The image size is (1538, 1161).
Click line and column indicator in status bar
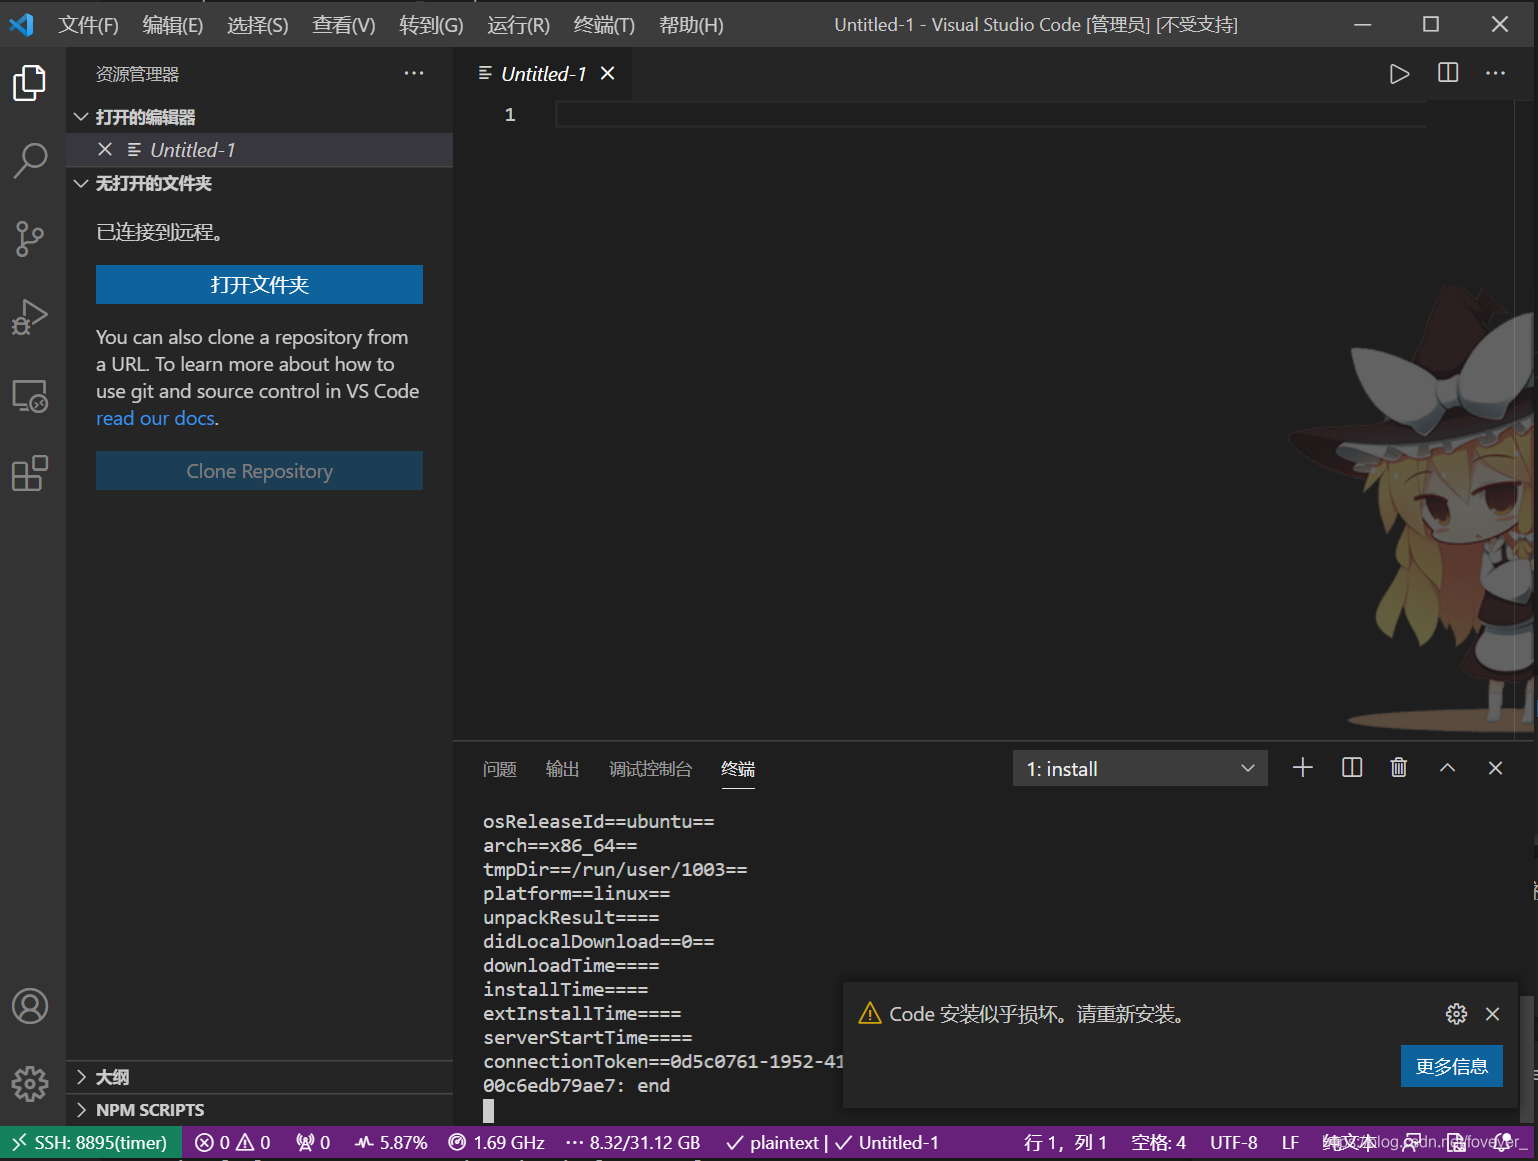pyautogui.click(x=1065, y=1143)
